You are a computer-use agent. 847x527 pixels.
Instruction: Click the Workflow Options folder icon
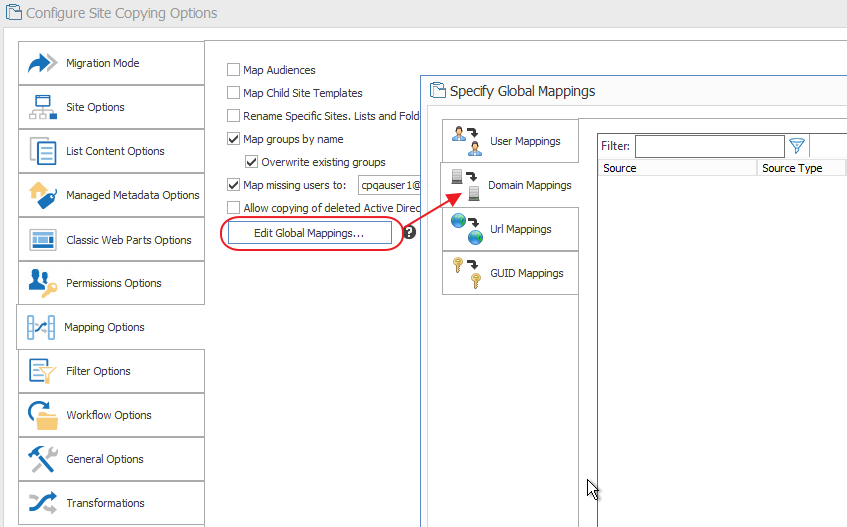coord(43,415)
